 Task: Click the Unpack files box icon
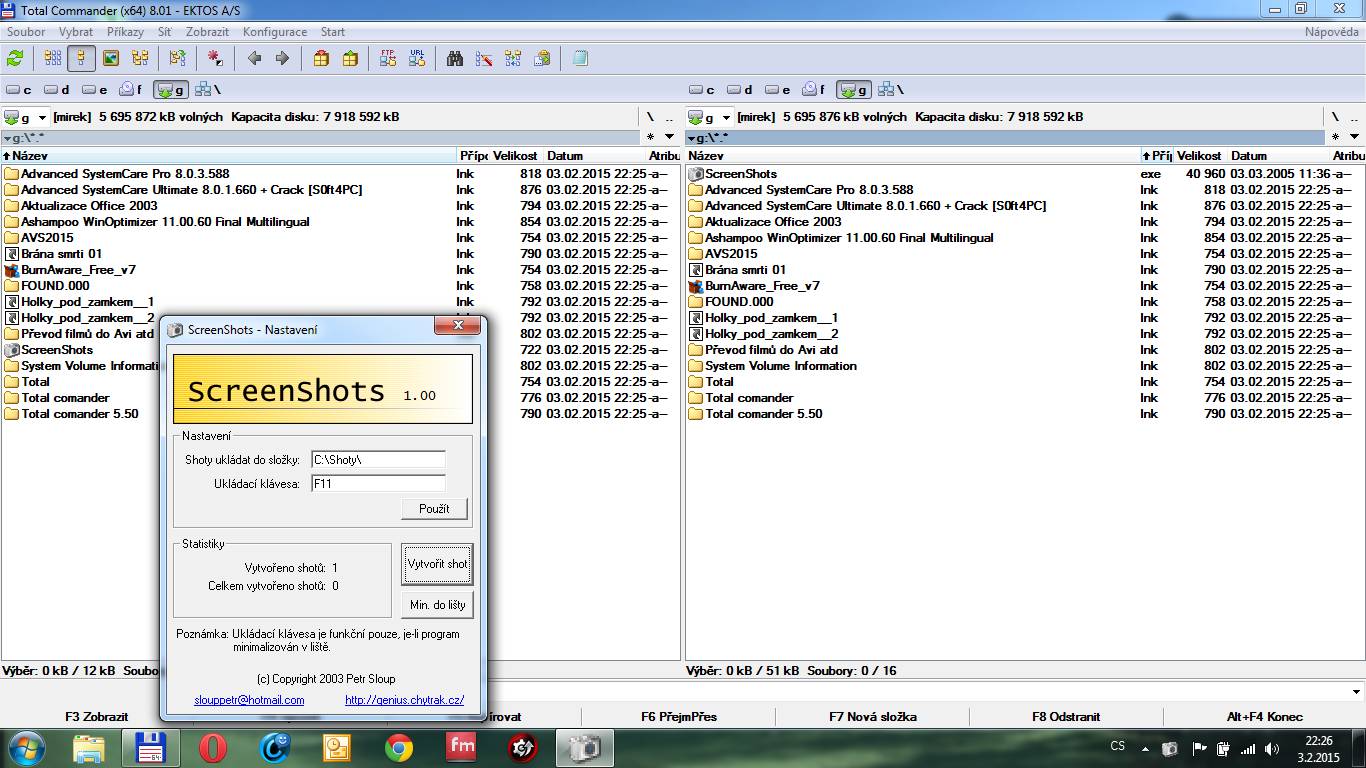click(350, 59)
